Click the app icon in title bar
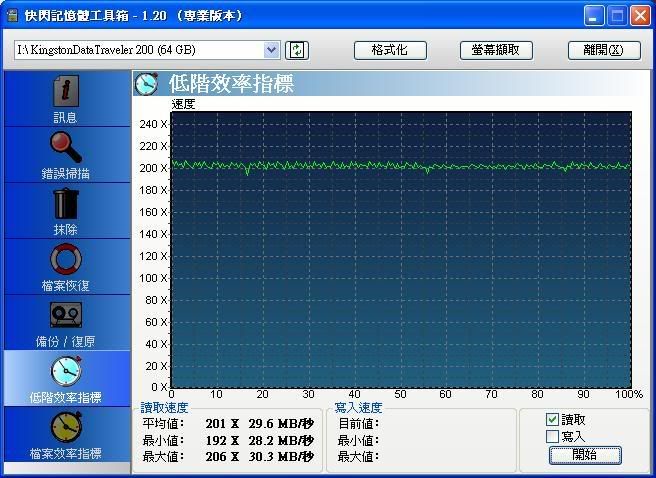 tap(13, 16)
